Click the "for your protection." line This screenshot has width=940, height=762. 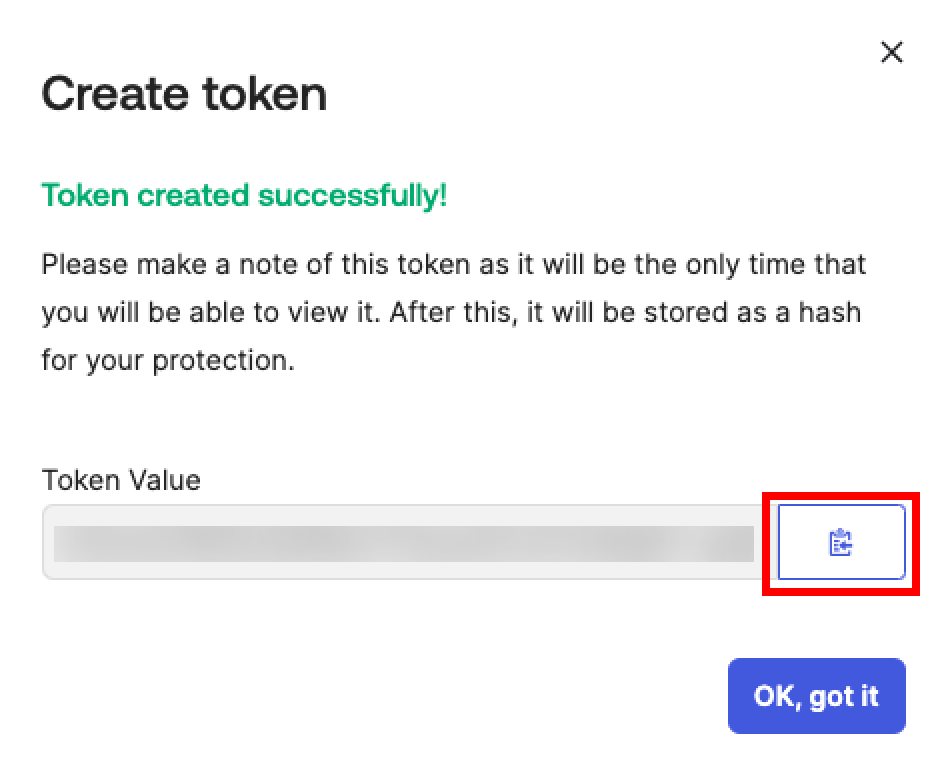pyautogui.click(x=168, y=360)
